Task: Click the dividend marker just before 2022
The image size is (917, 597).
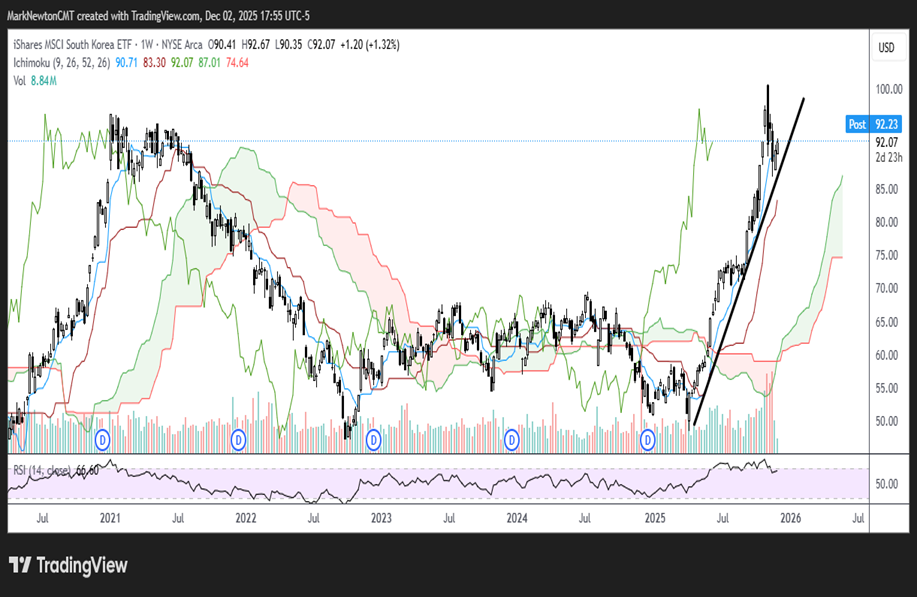Action: (239, 439)
